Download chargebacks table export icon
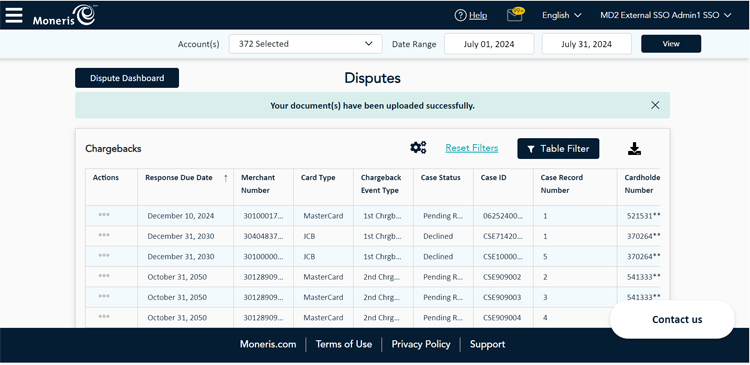 click(634, 149)
